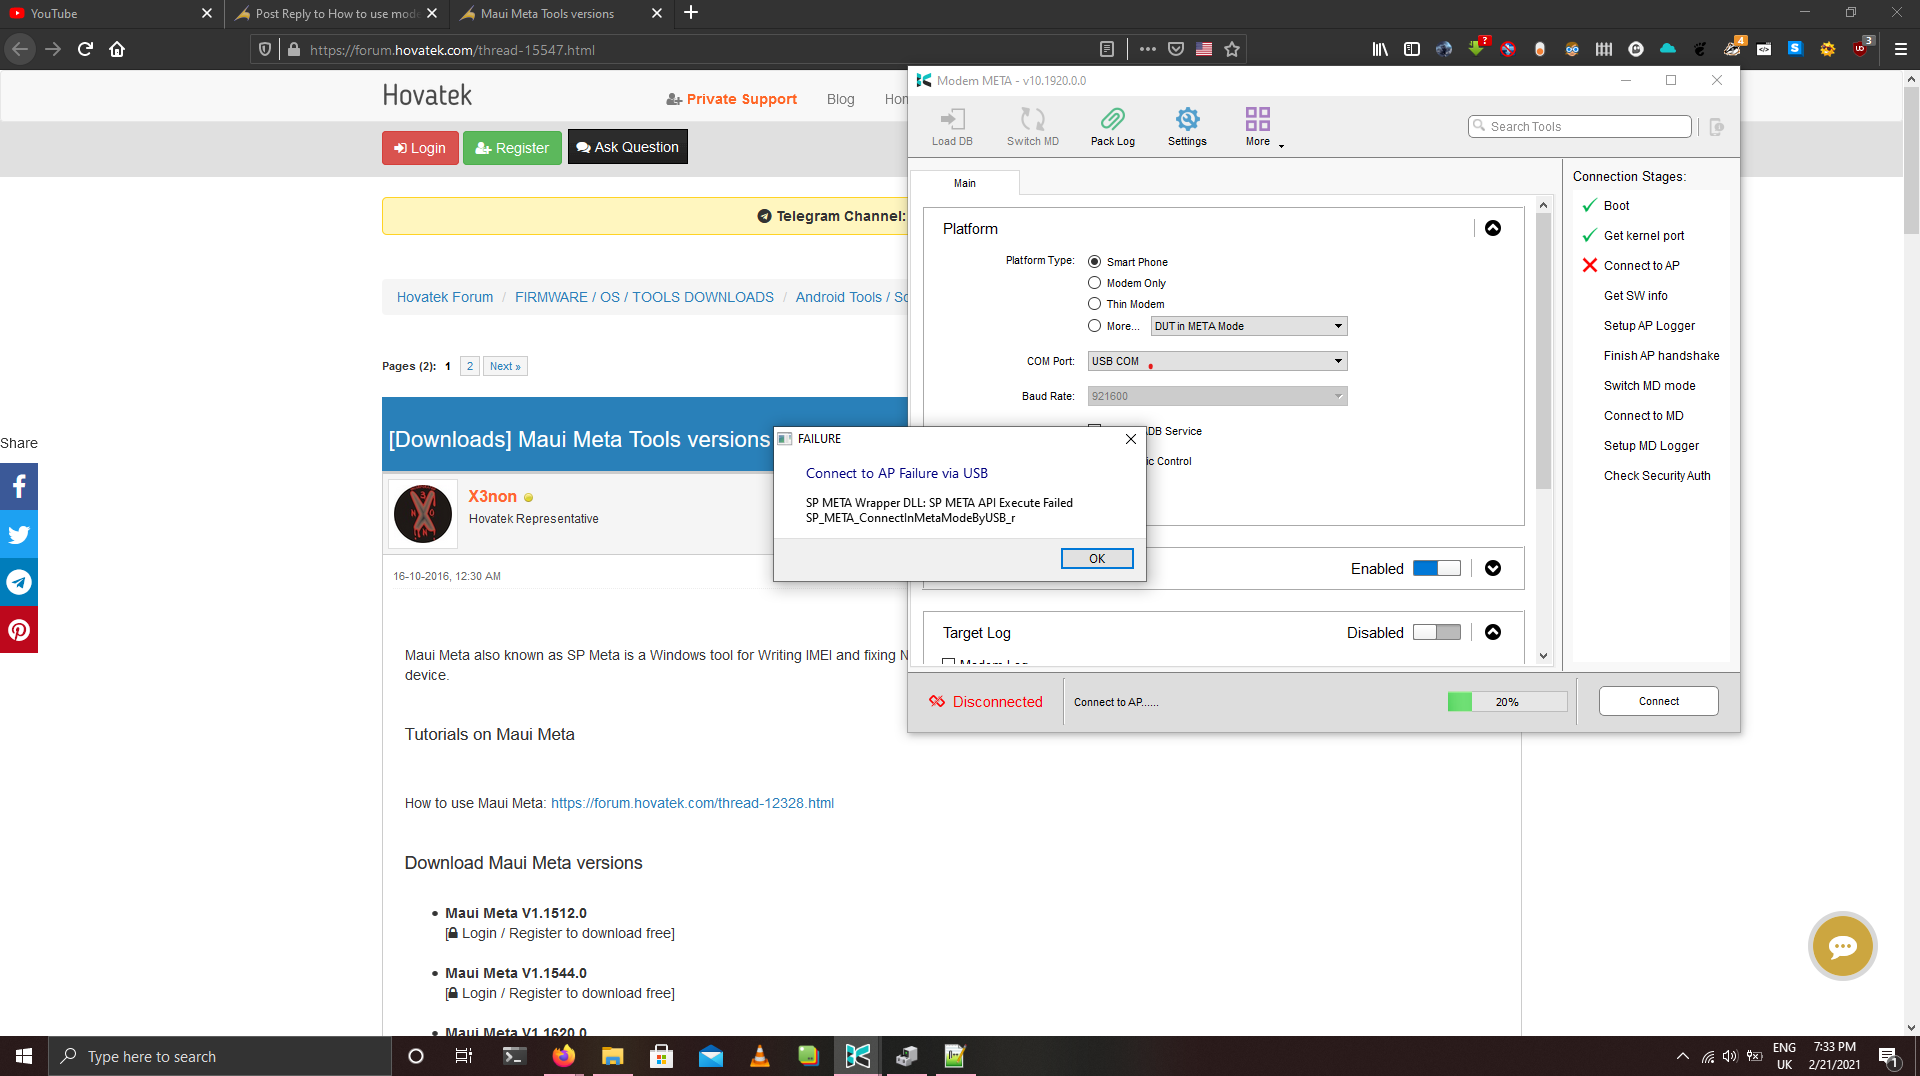
Task: Open the Pack Log tool
Action: coord(1112,126)
